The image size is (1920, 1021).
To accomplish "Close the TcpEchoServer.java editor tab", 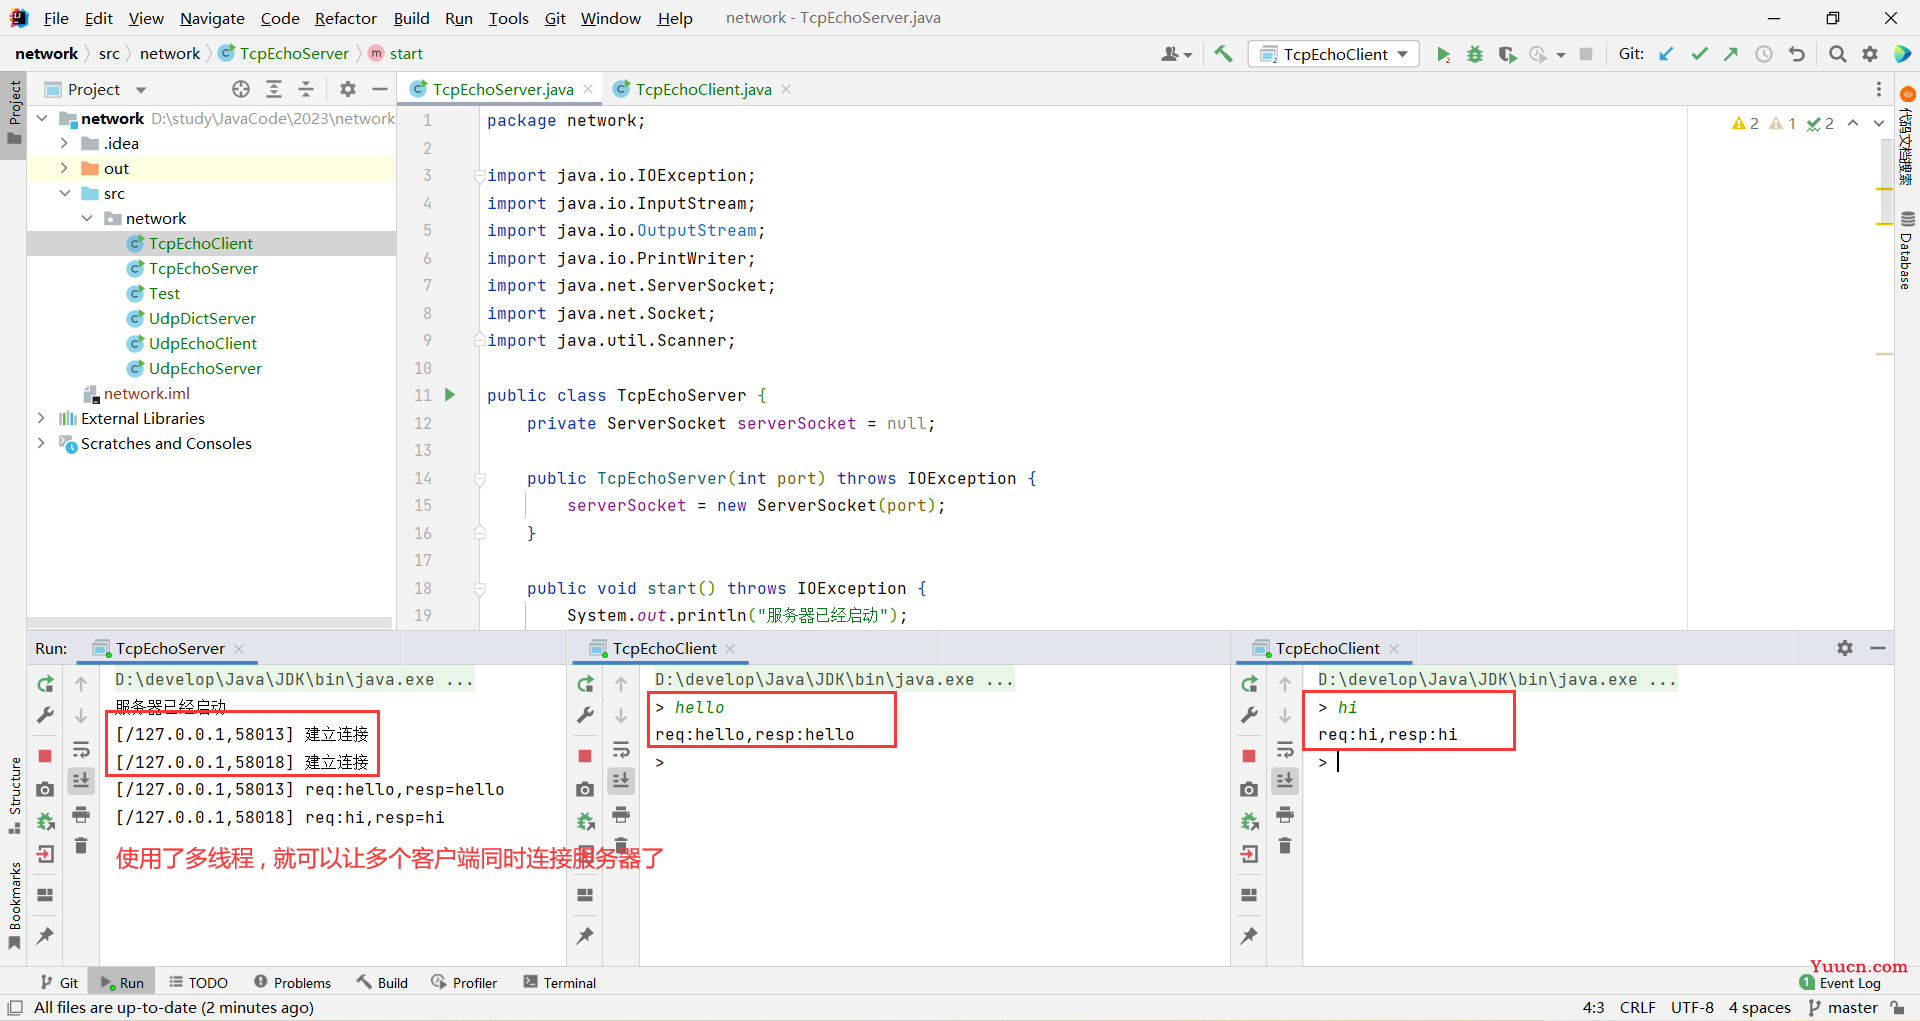I will [588, 89].
